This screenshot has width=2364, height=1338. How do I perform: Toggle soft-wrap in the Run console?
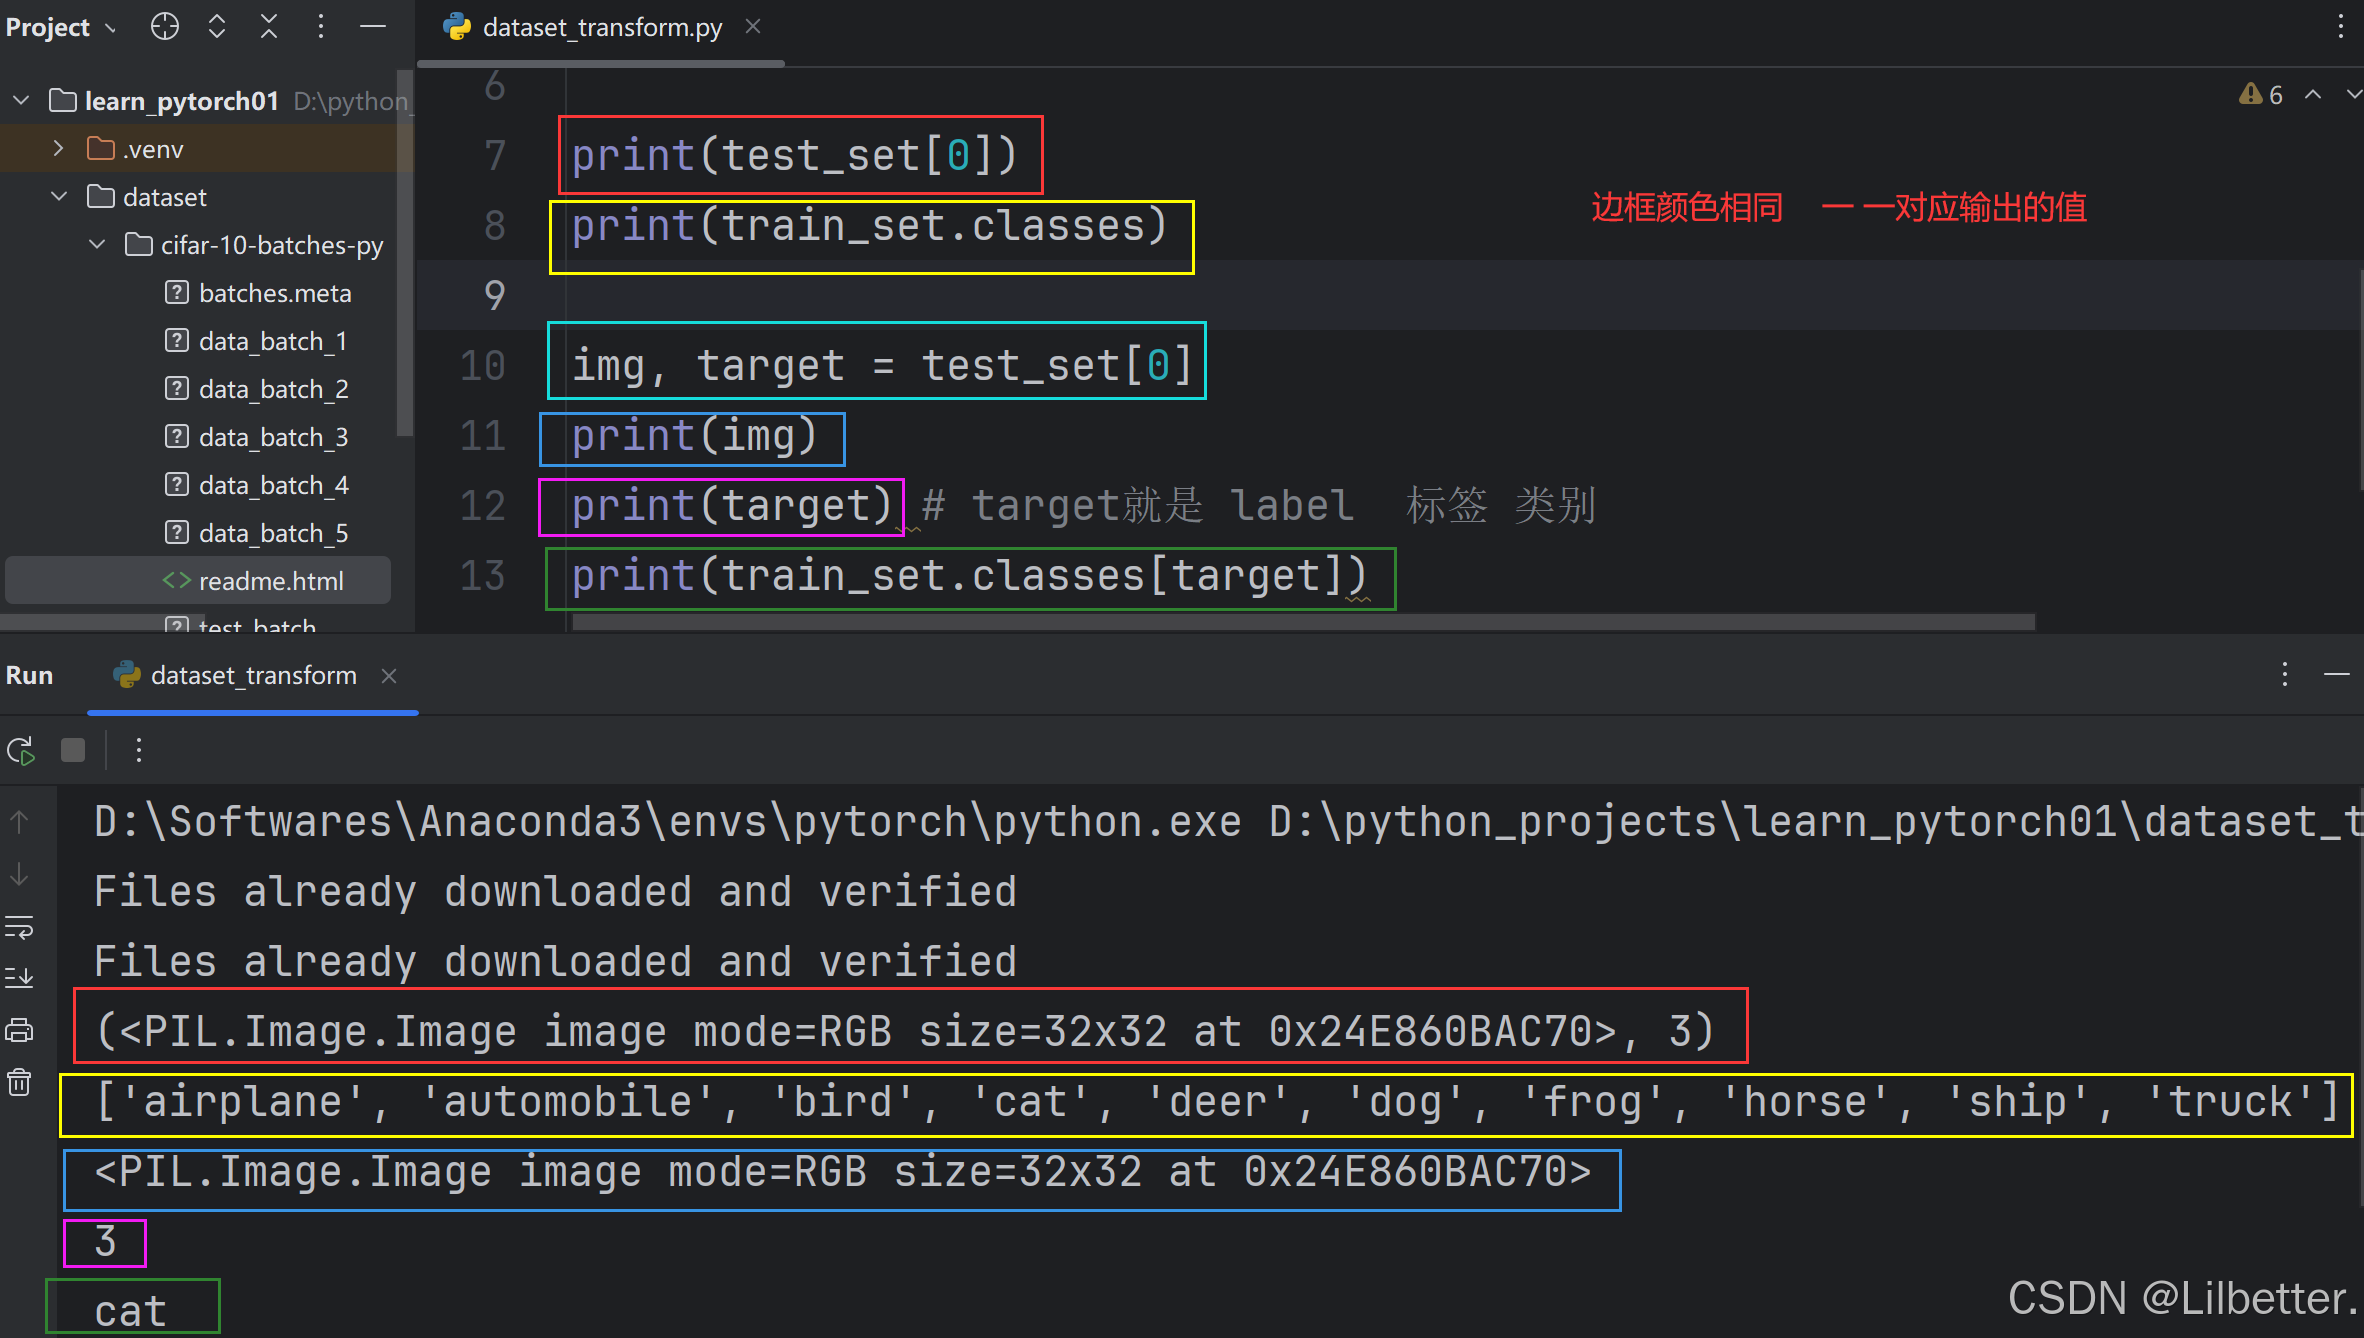20,927
